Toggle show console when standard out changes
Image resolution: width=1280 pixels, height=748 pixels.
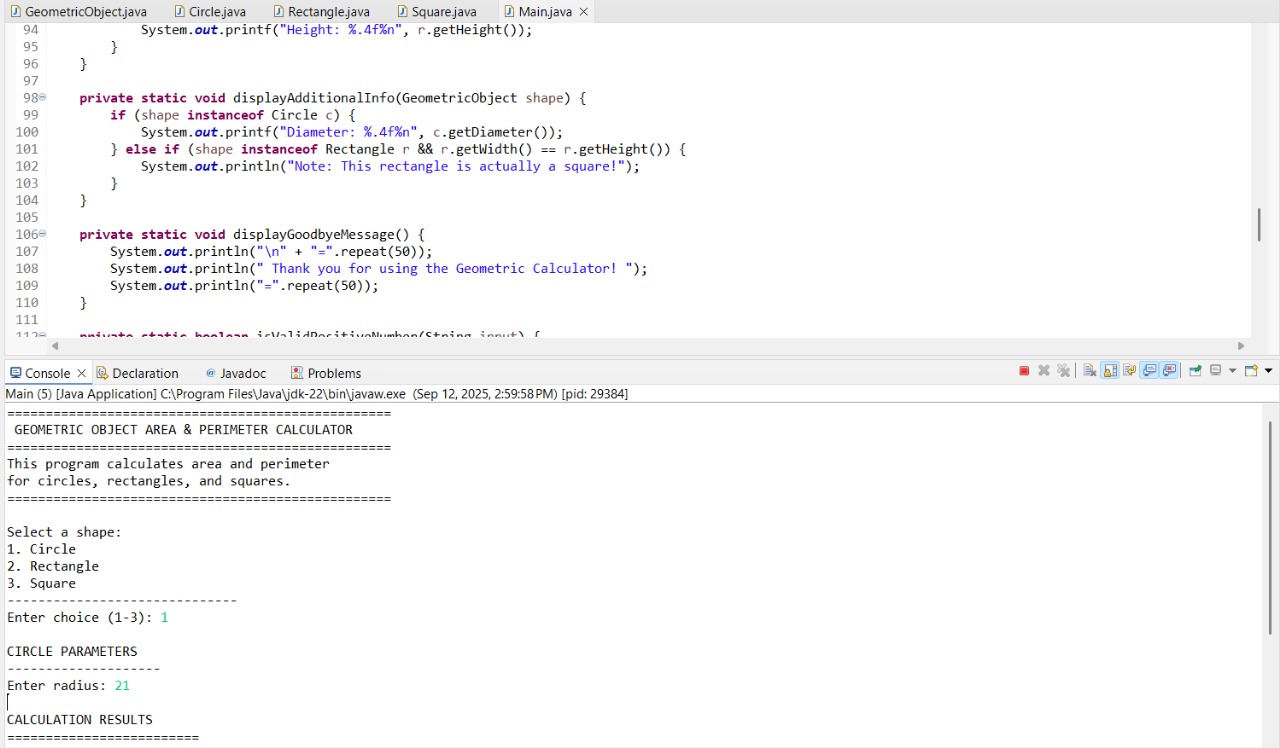(1149, 371)
